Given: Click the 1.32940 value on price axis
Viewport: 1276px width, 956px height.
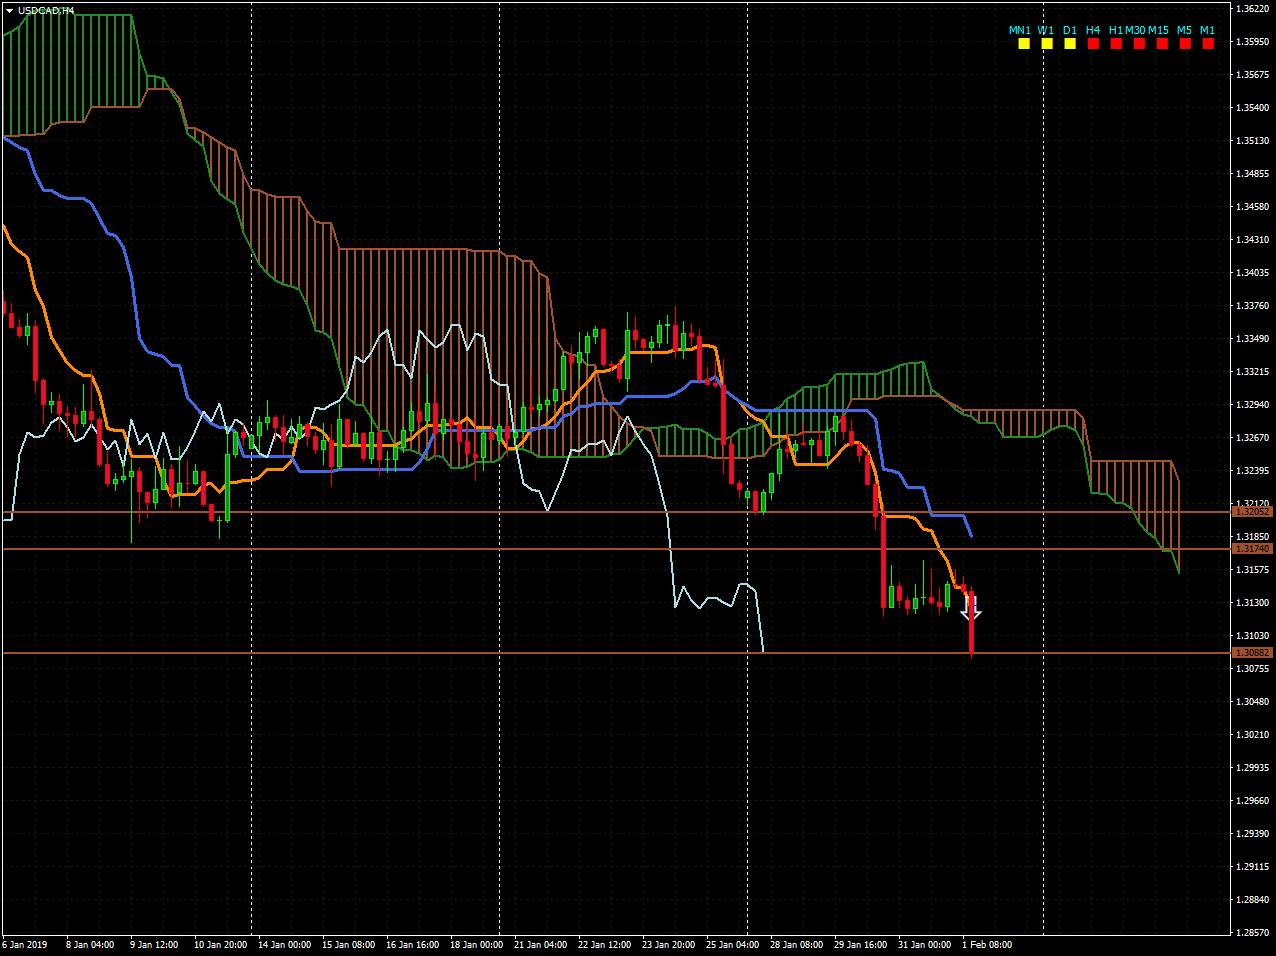Looking at the screenshot, I should pyautogui.click(x=1253, y=405).
